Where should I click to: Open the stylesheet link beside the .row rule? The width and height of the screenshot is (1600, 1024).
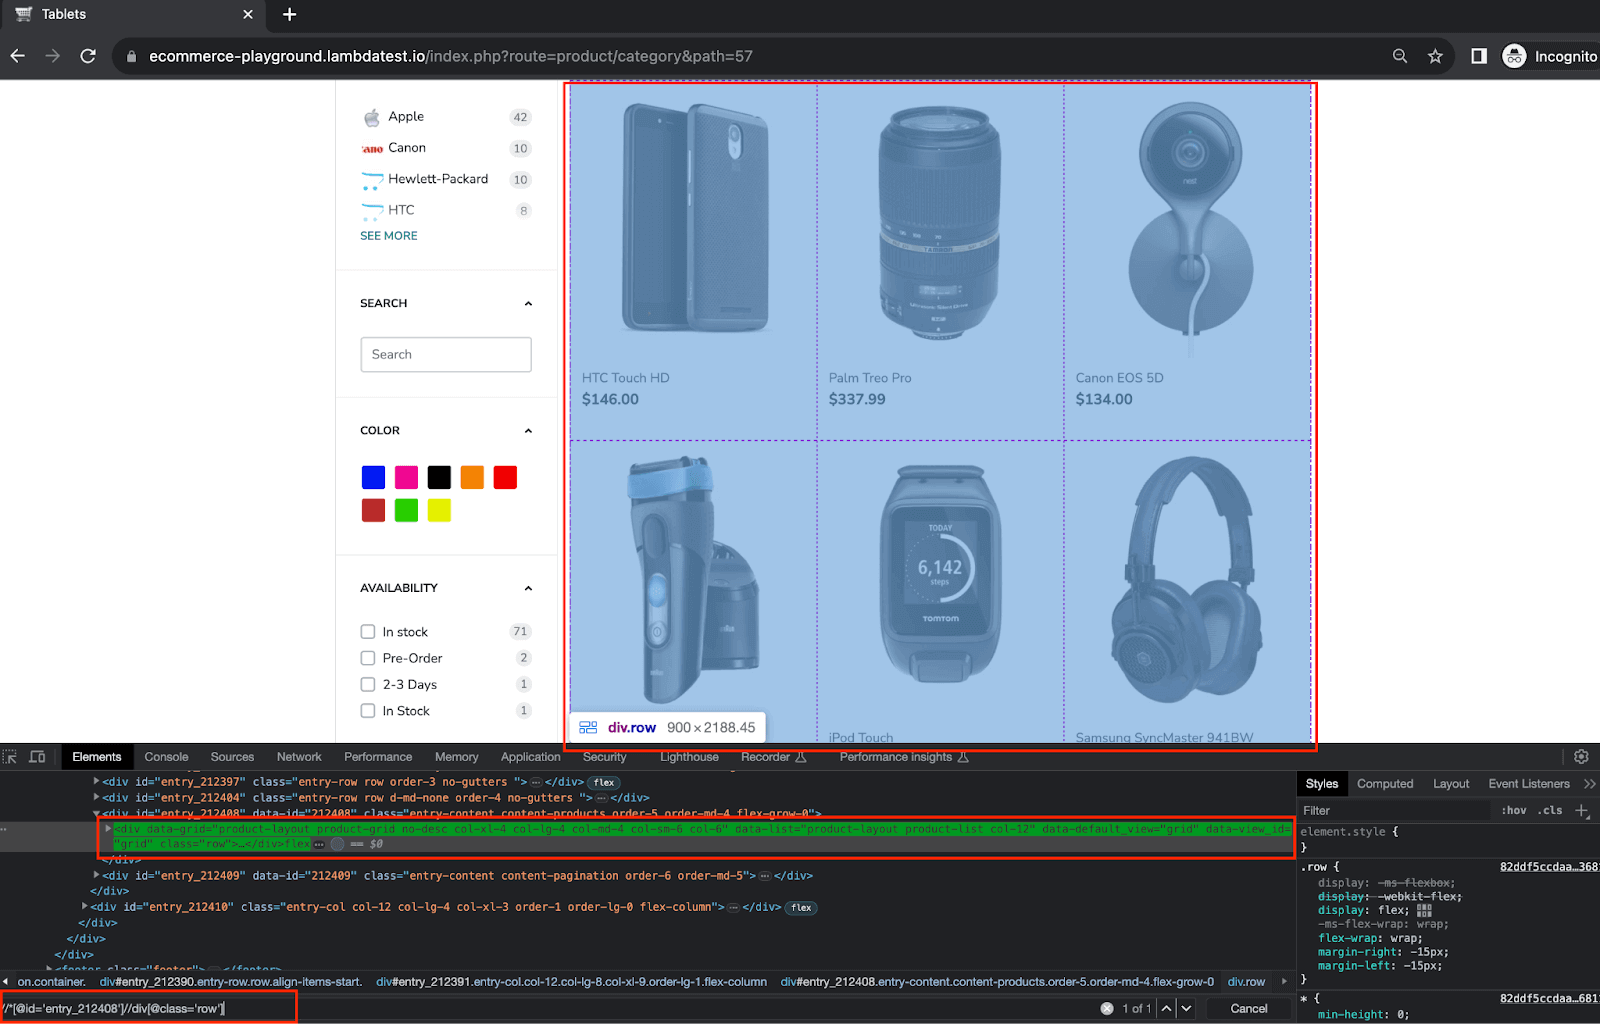1548,867
